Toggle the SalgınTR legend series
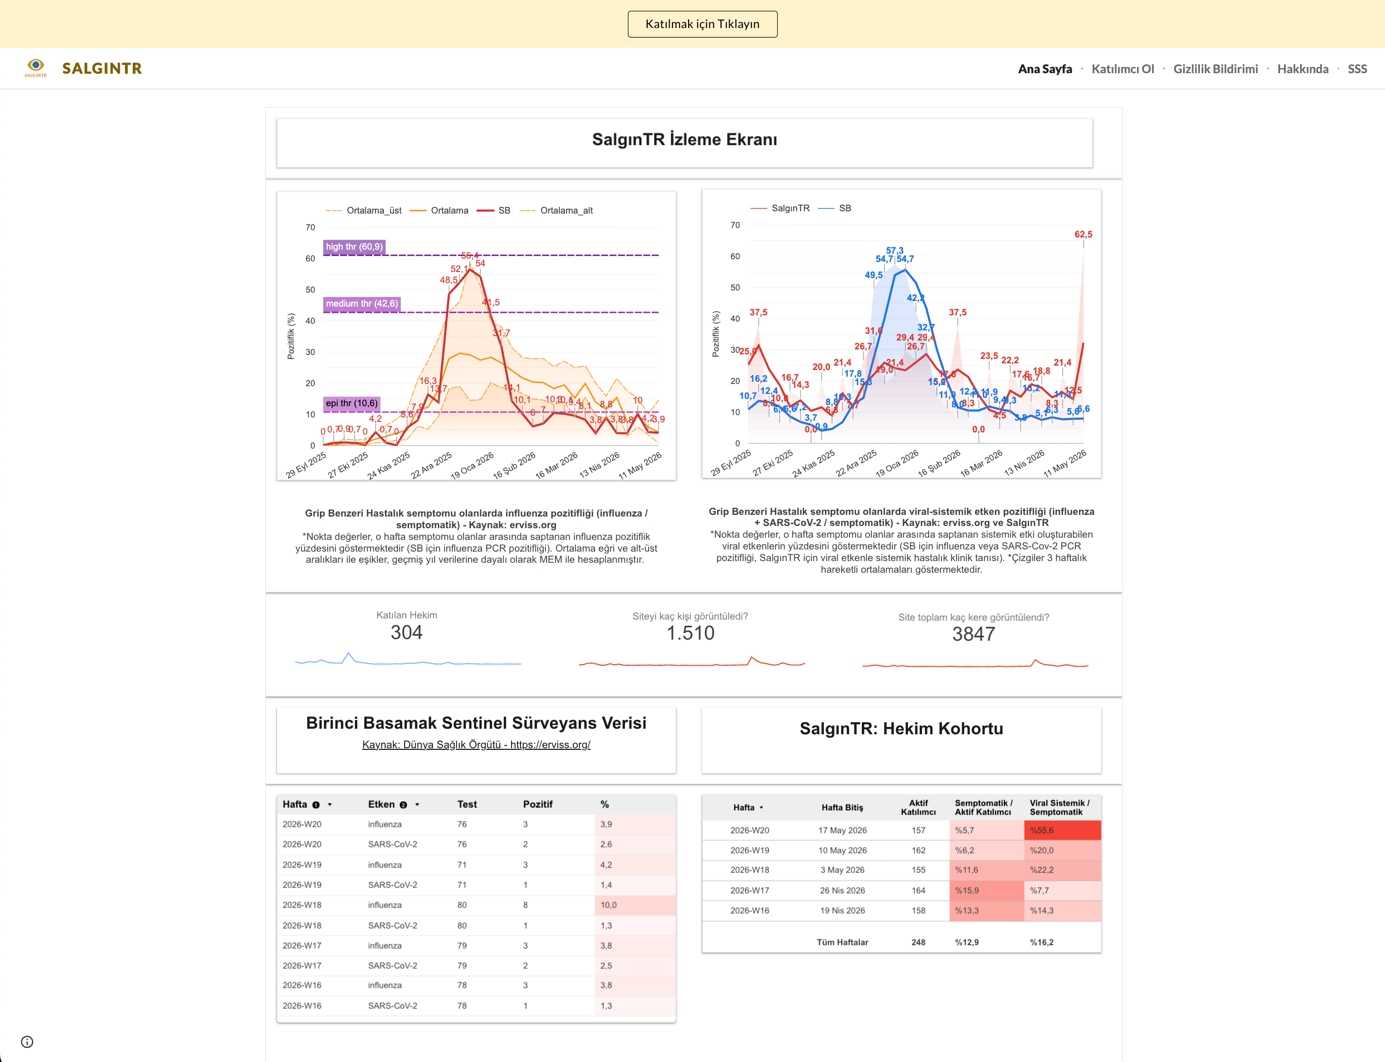The height and width of the screenshot is (1062, 1385). (780, 208)
